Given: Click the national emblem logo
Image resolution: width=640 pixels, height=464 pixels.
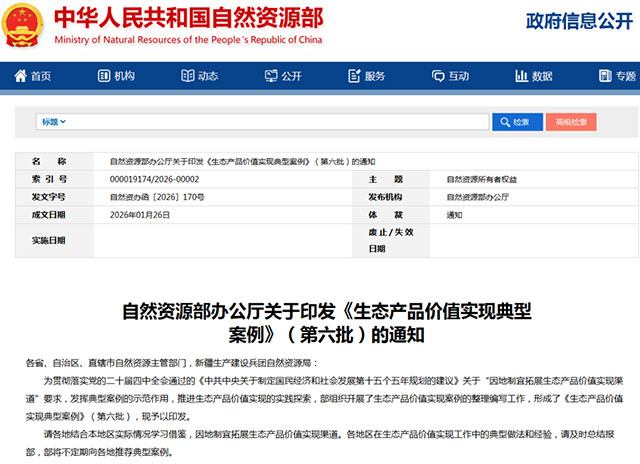Looking at the screenshot, I should (22, 27).
